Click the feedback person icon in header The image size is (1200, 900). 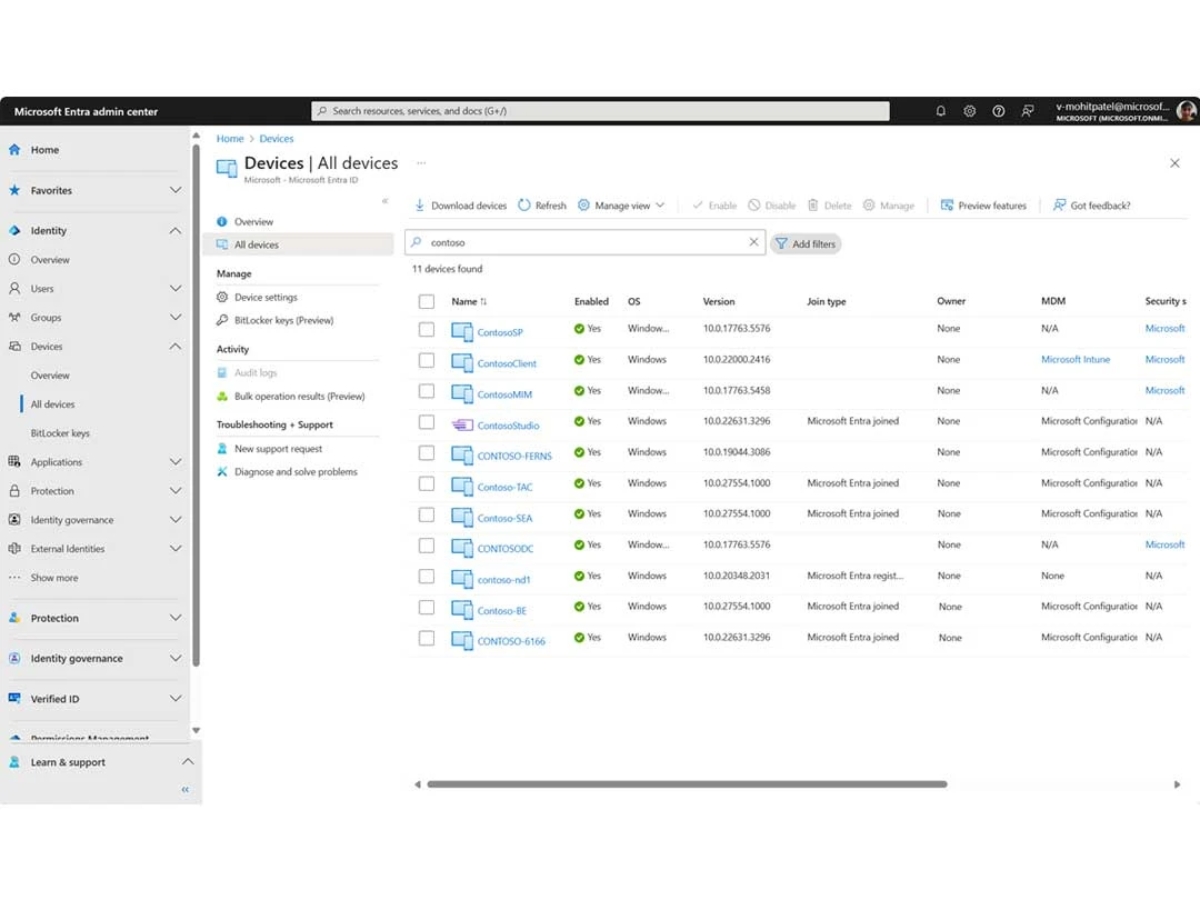pos(1027,111)
